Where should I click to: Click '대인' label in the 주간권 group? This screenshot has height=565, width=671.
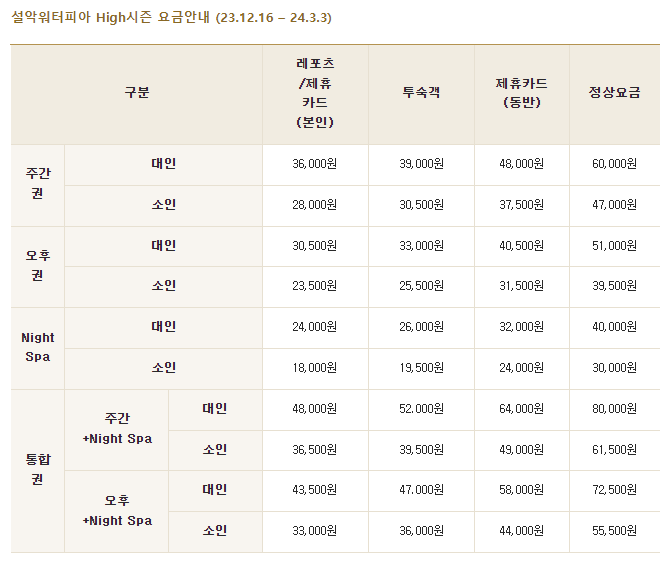pos(163,164)
